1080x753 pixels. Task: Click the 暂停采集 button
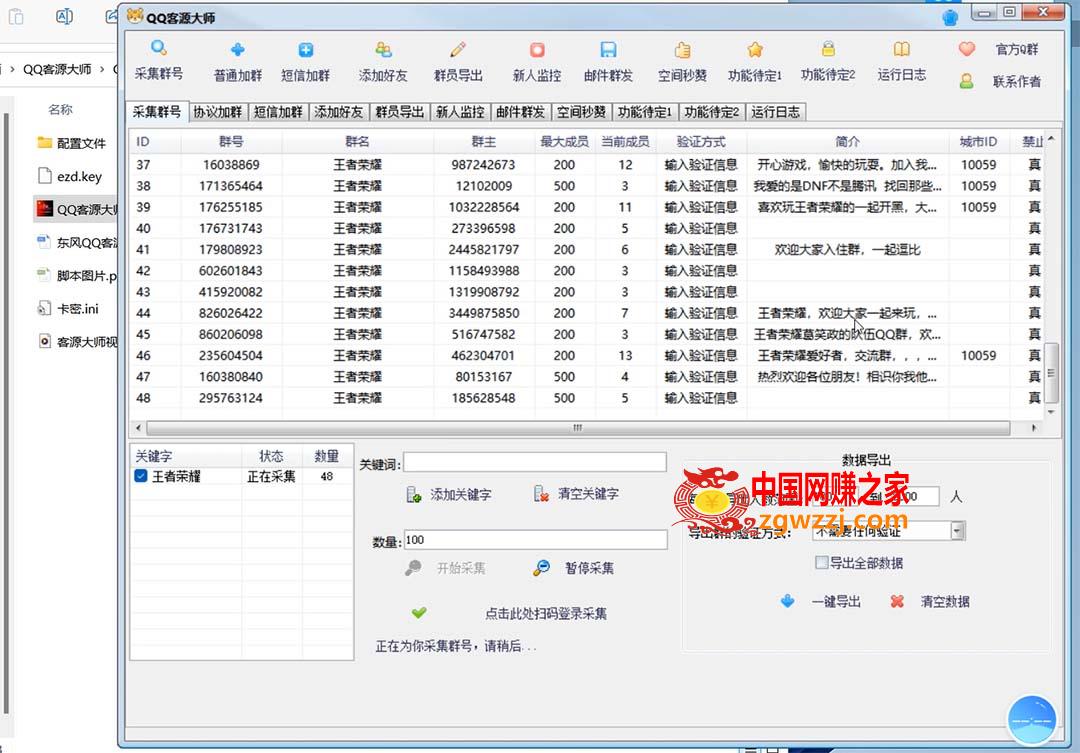coord(574,568)
